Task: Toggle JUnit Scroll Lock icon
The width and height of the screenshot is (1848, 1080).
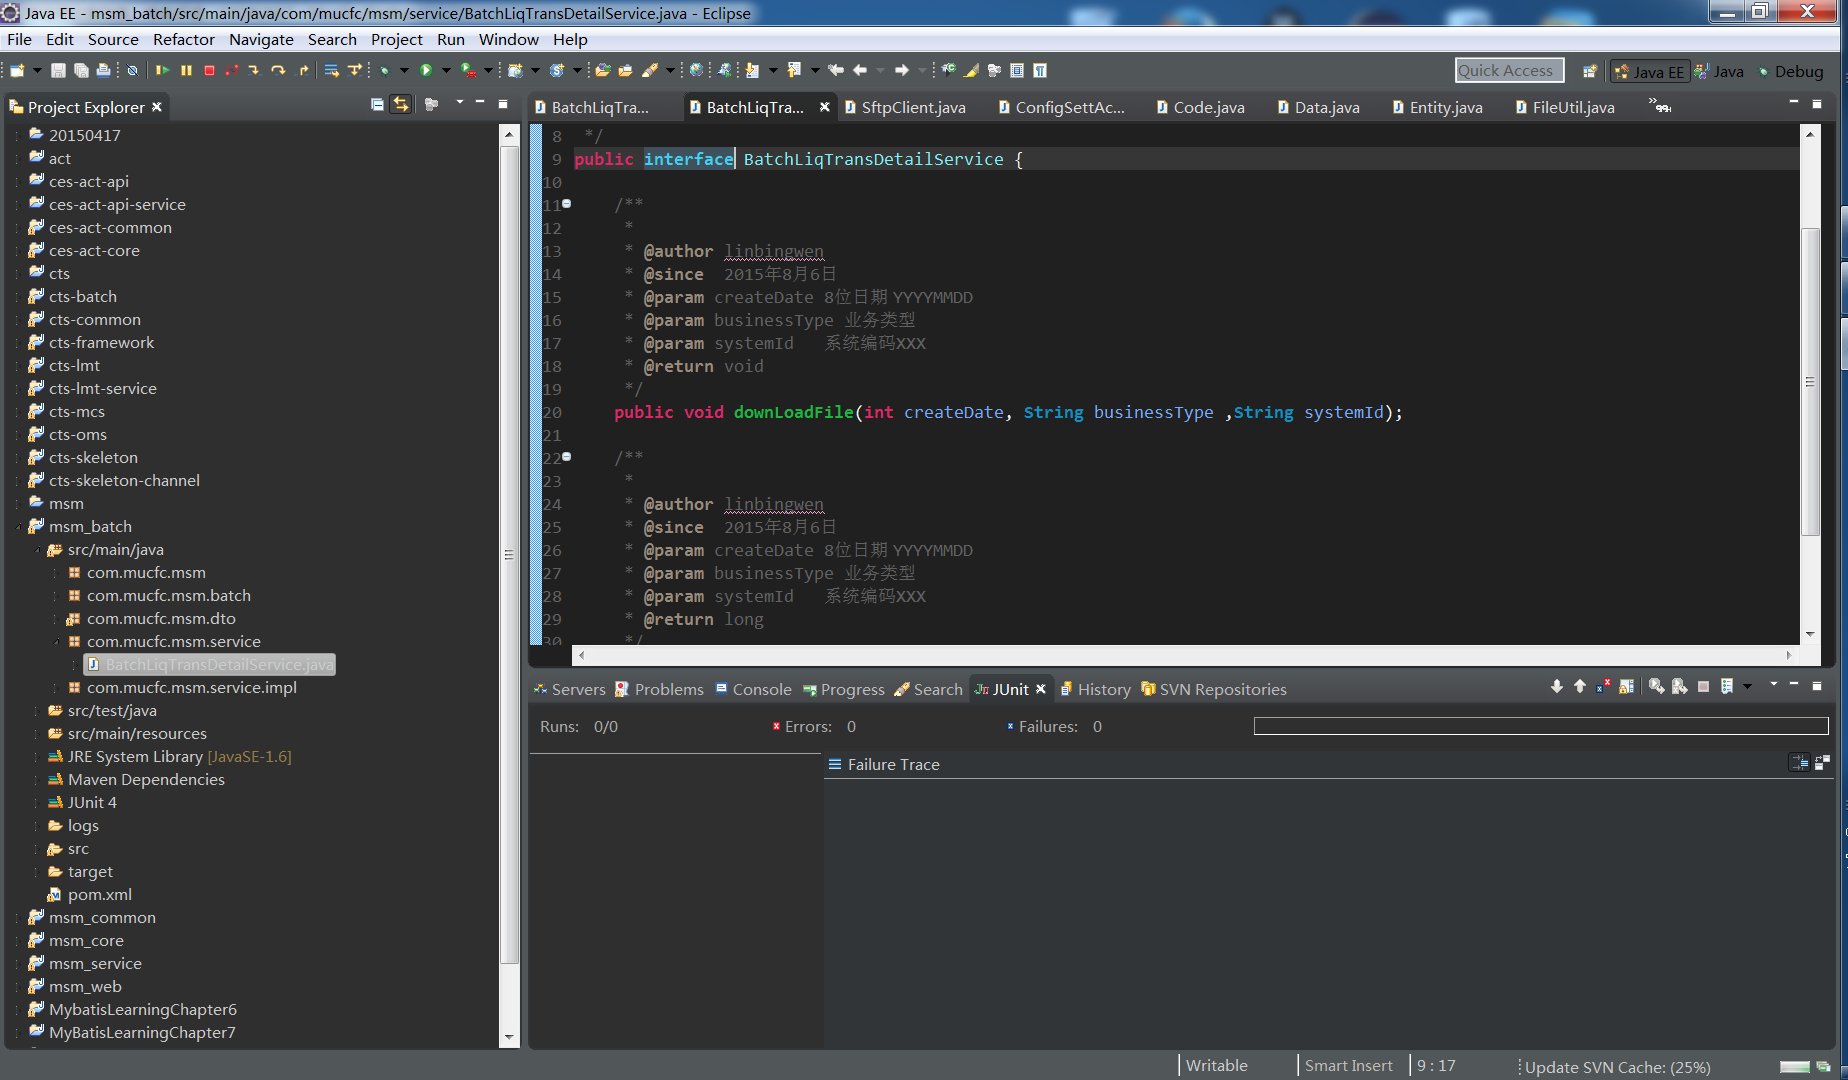Action: click(x=1627, y=686)
